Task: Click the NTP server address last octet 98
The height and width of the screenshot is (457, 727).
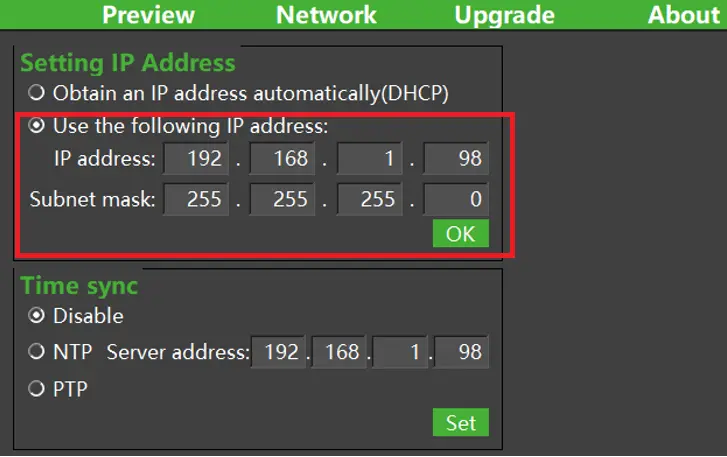Action: coord(461,352)
